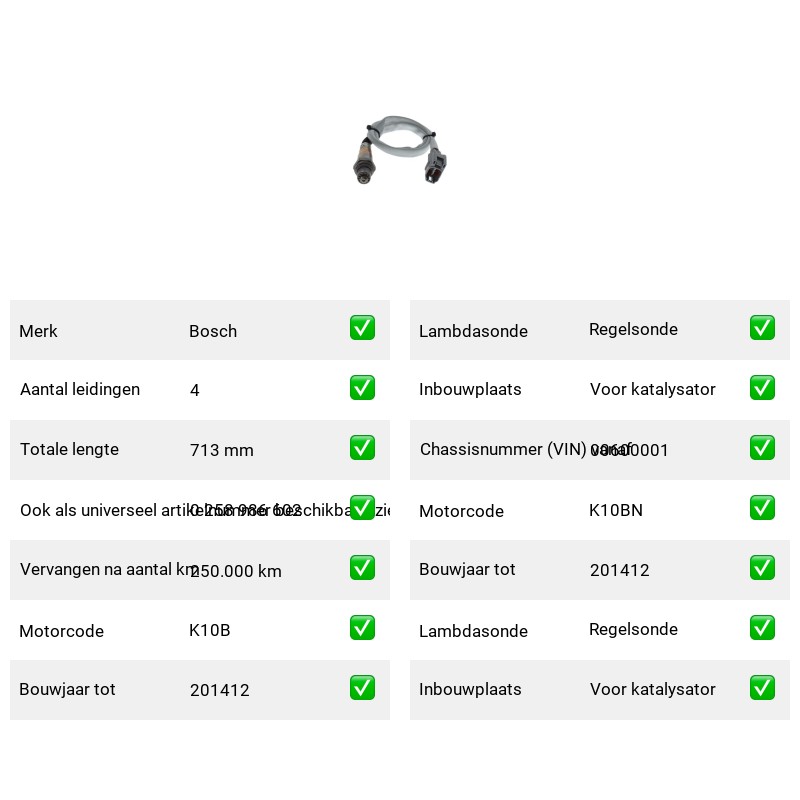Click the checkmark next to Aantal leidingen

pyautogui.click(x=362, y=388)
